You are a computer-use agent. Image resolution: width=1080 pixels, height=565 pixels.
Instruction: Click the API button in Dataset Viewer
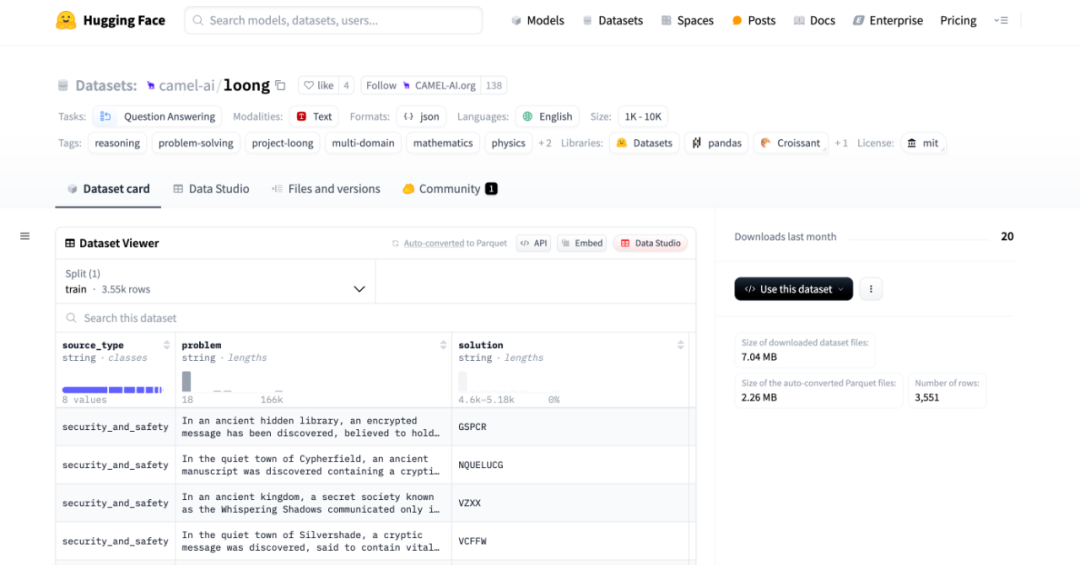click(533, 243)
